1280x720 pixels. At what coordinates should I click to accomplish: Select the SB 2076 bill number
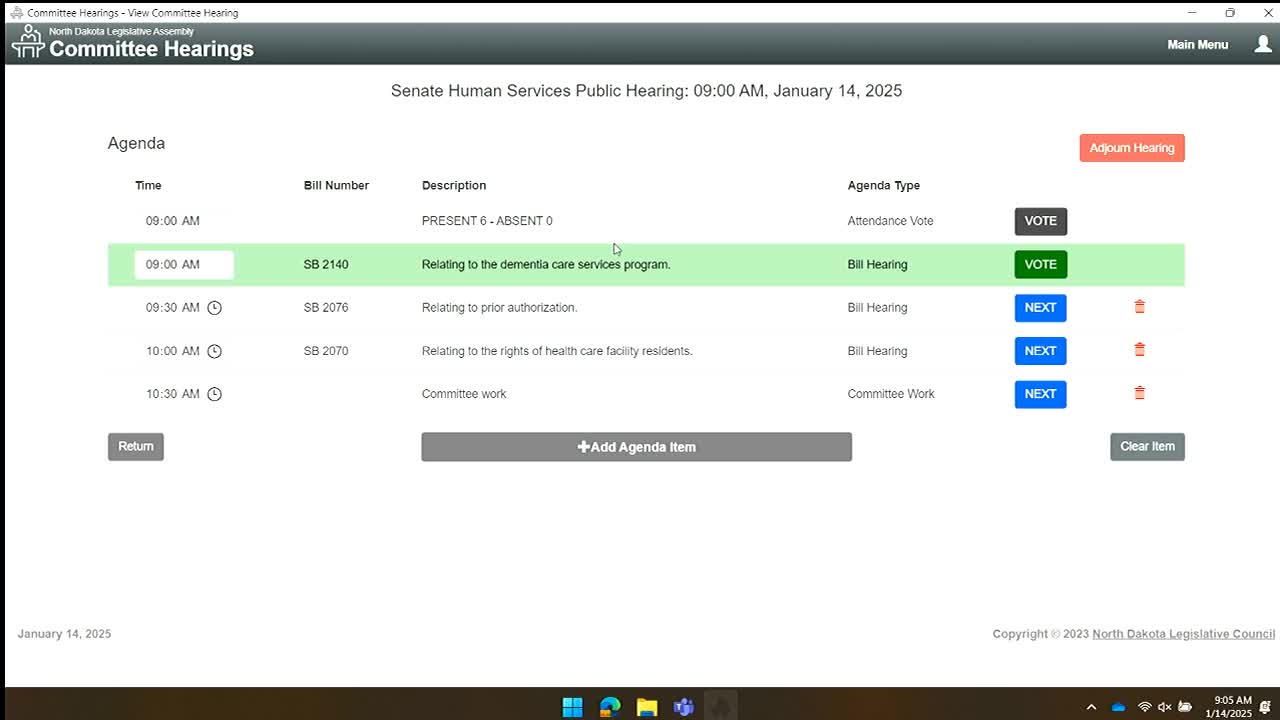click(x=326, y=308)
